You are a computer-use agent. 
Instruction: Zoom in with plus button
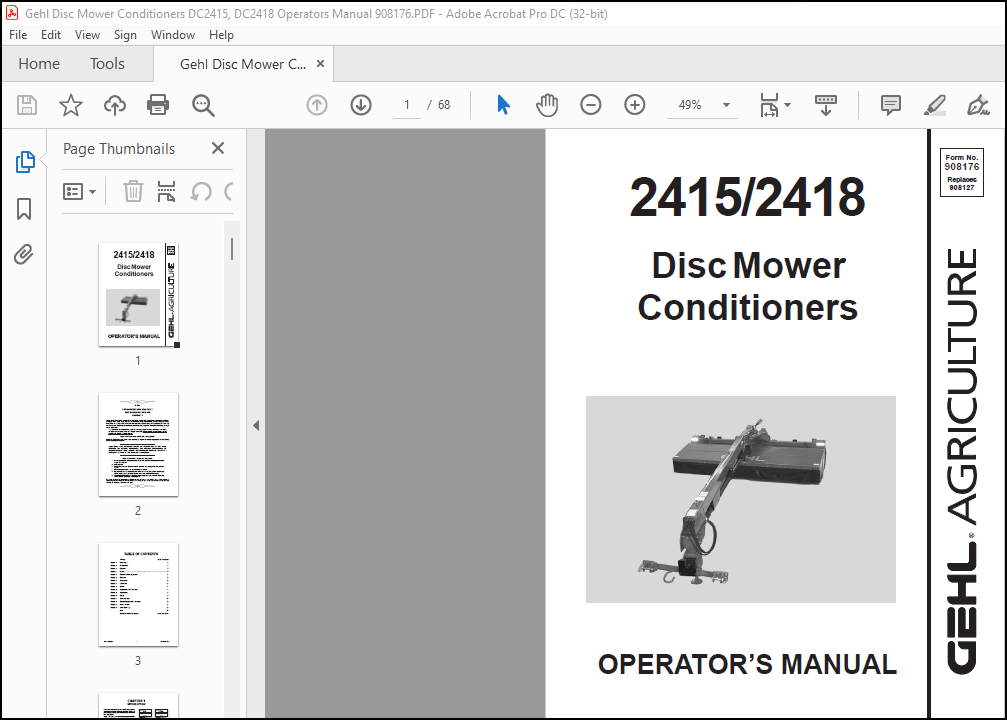(635, 105)
